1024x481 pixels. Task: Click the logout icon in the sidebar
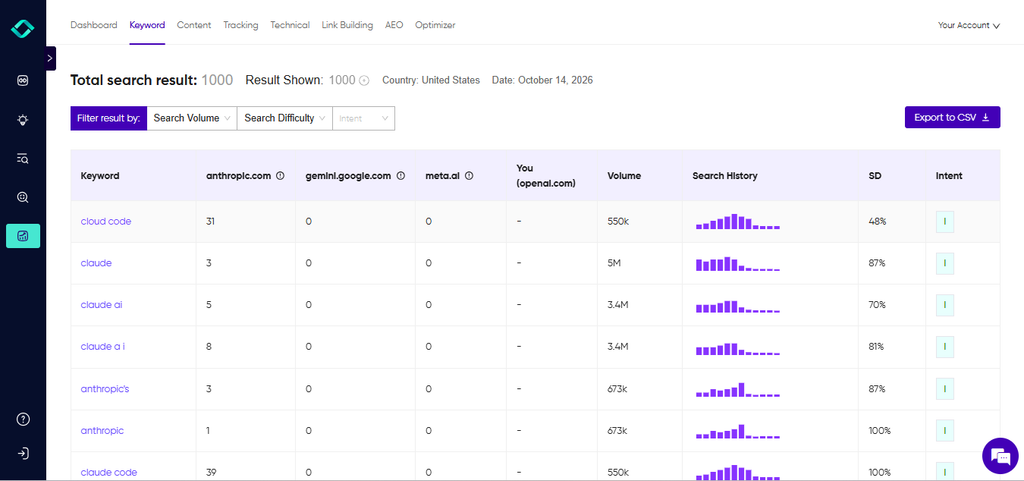point(23,453)
